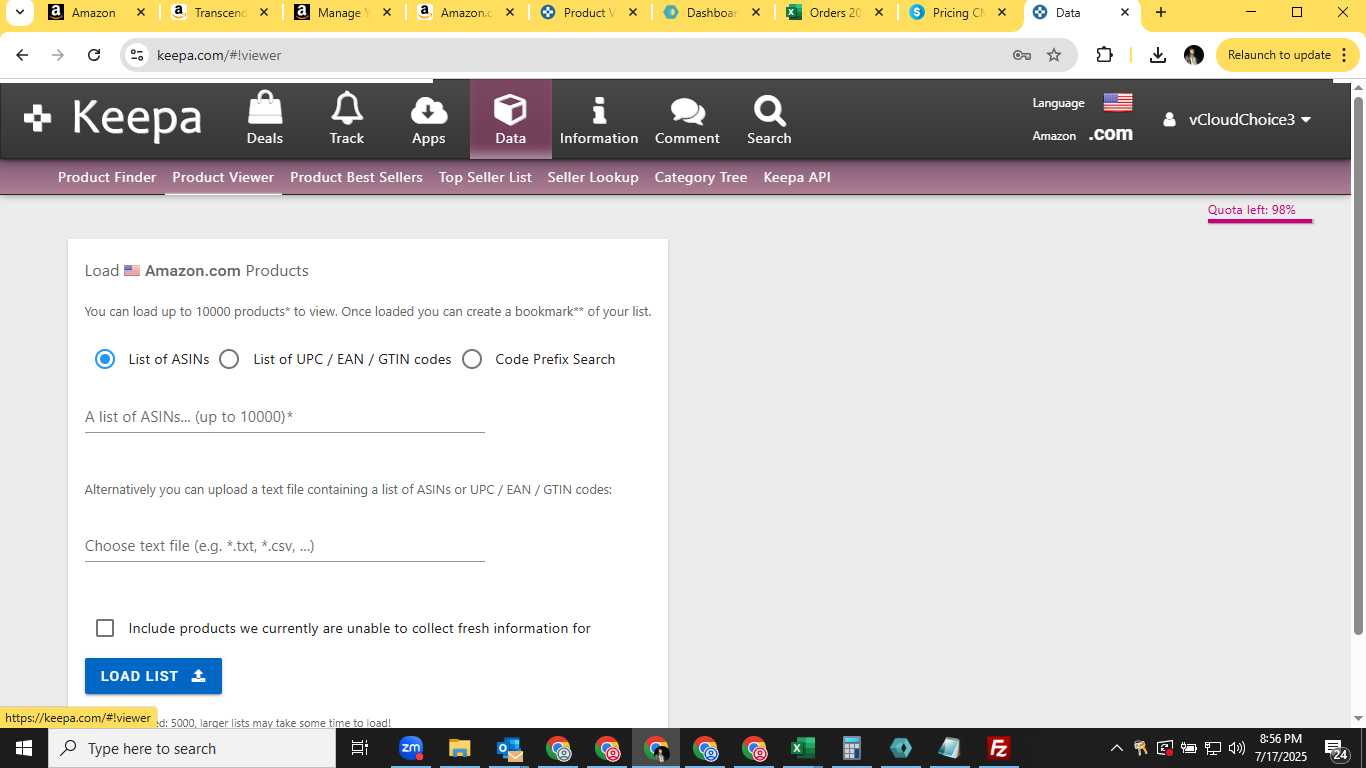Open the Zoom app in taskbar

point(411,748)
